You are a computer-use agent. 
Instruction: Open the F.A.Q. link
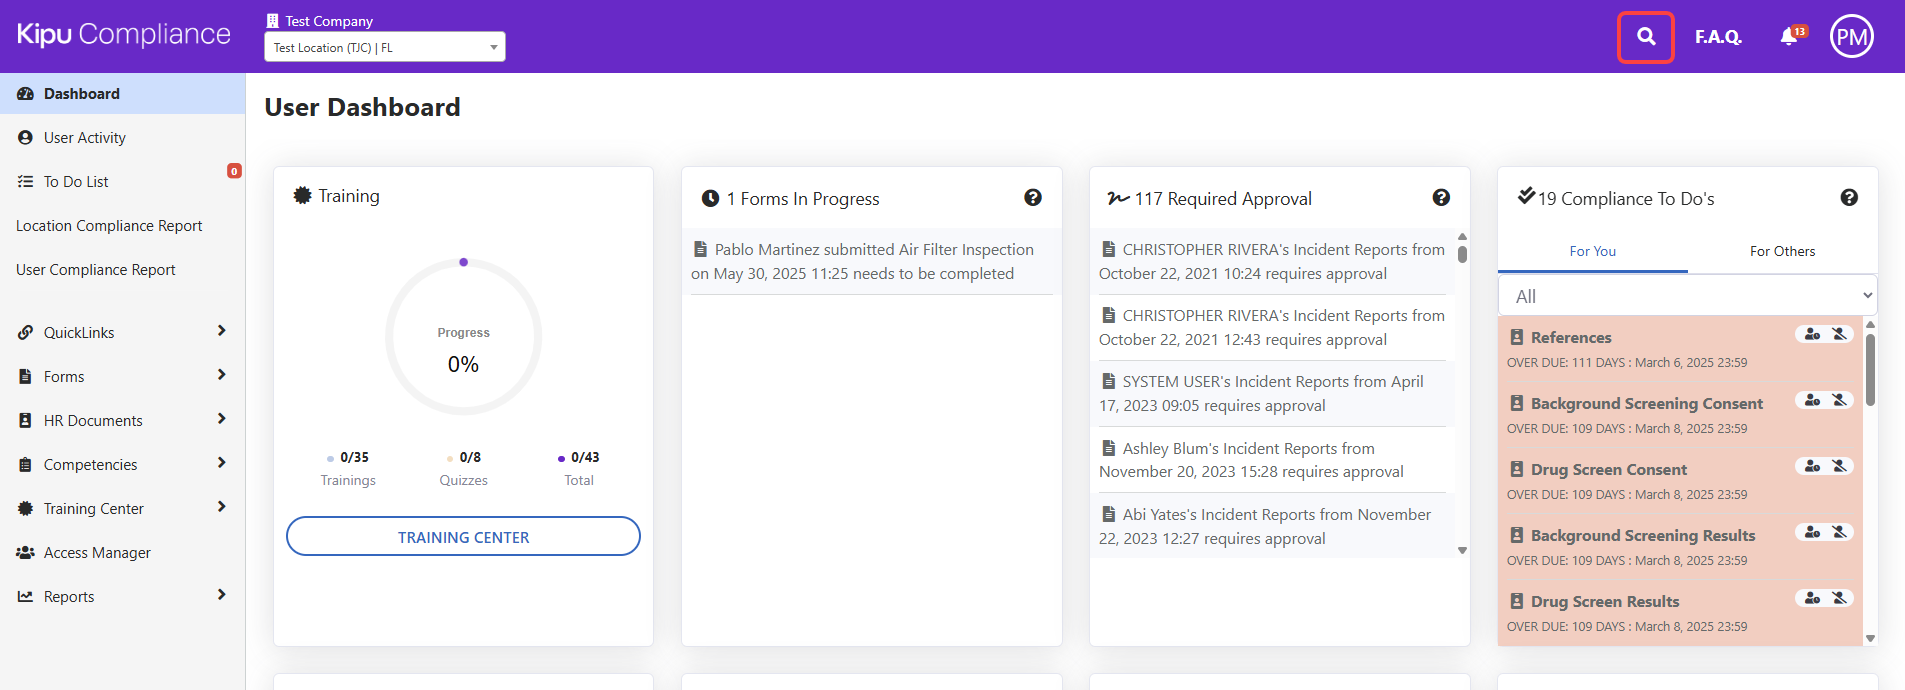point(1717,37)
